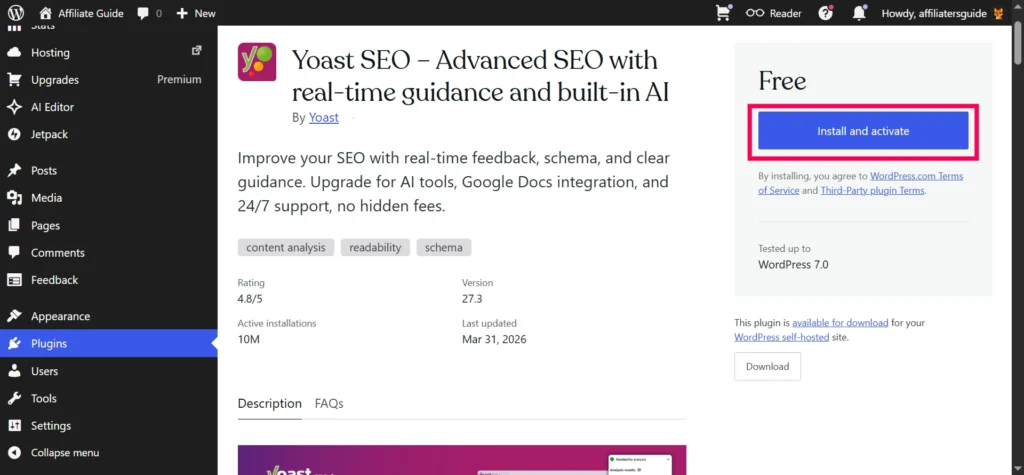Open the New content menu
The height and width of the screenshot is (475, 1024).
tap(195, 13)
